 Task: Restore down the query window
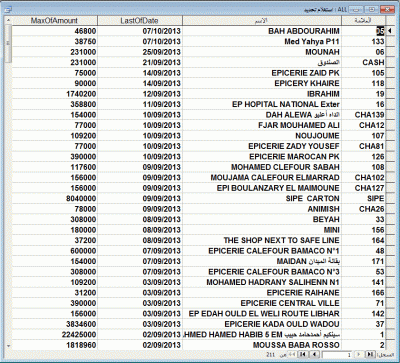tap(372, 10)
